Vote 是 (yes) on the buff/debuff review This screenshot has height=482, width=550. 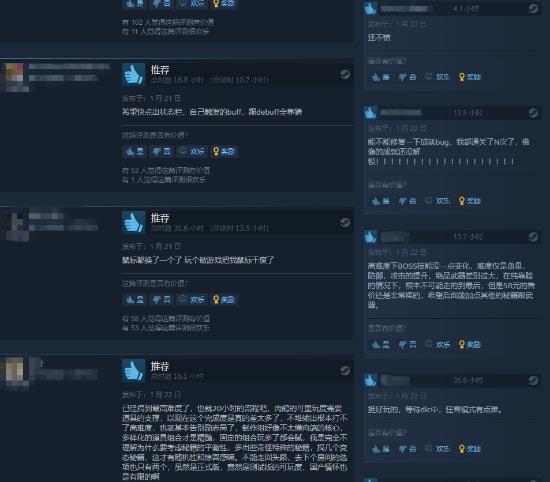(x=135, y=152)
